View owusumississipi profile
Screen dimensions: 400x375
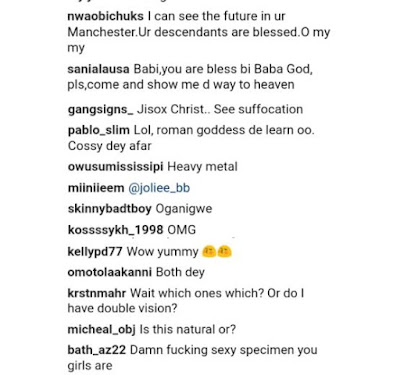pyautogui.click(x=115, y=167)
